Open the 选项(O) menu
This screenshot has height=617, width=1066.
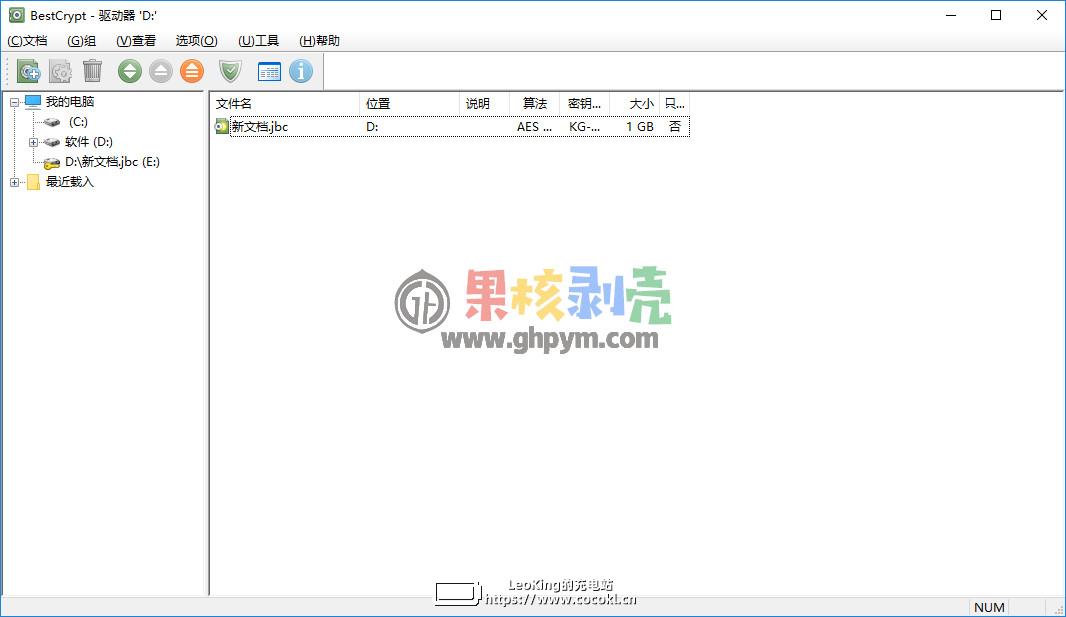[196, 41]
